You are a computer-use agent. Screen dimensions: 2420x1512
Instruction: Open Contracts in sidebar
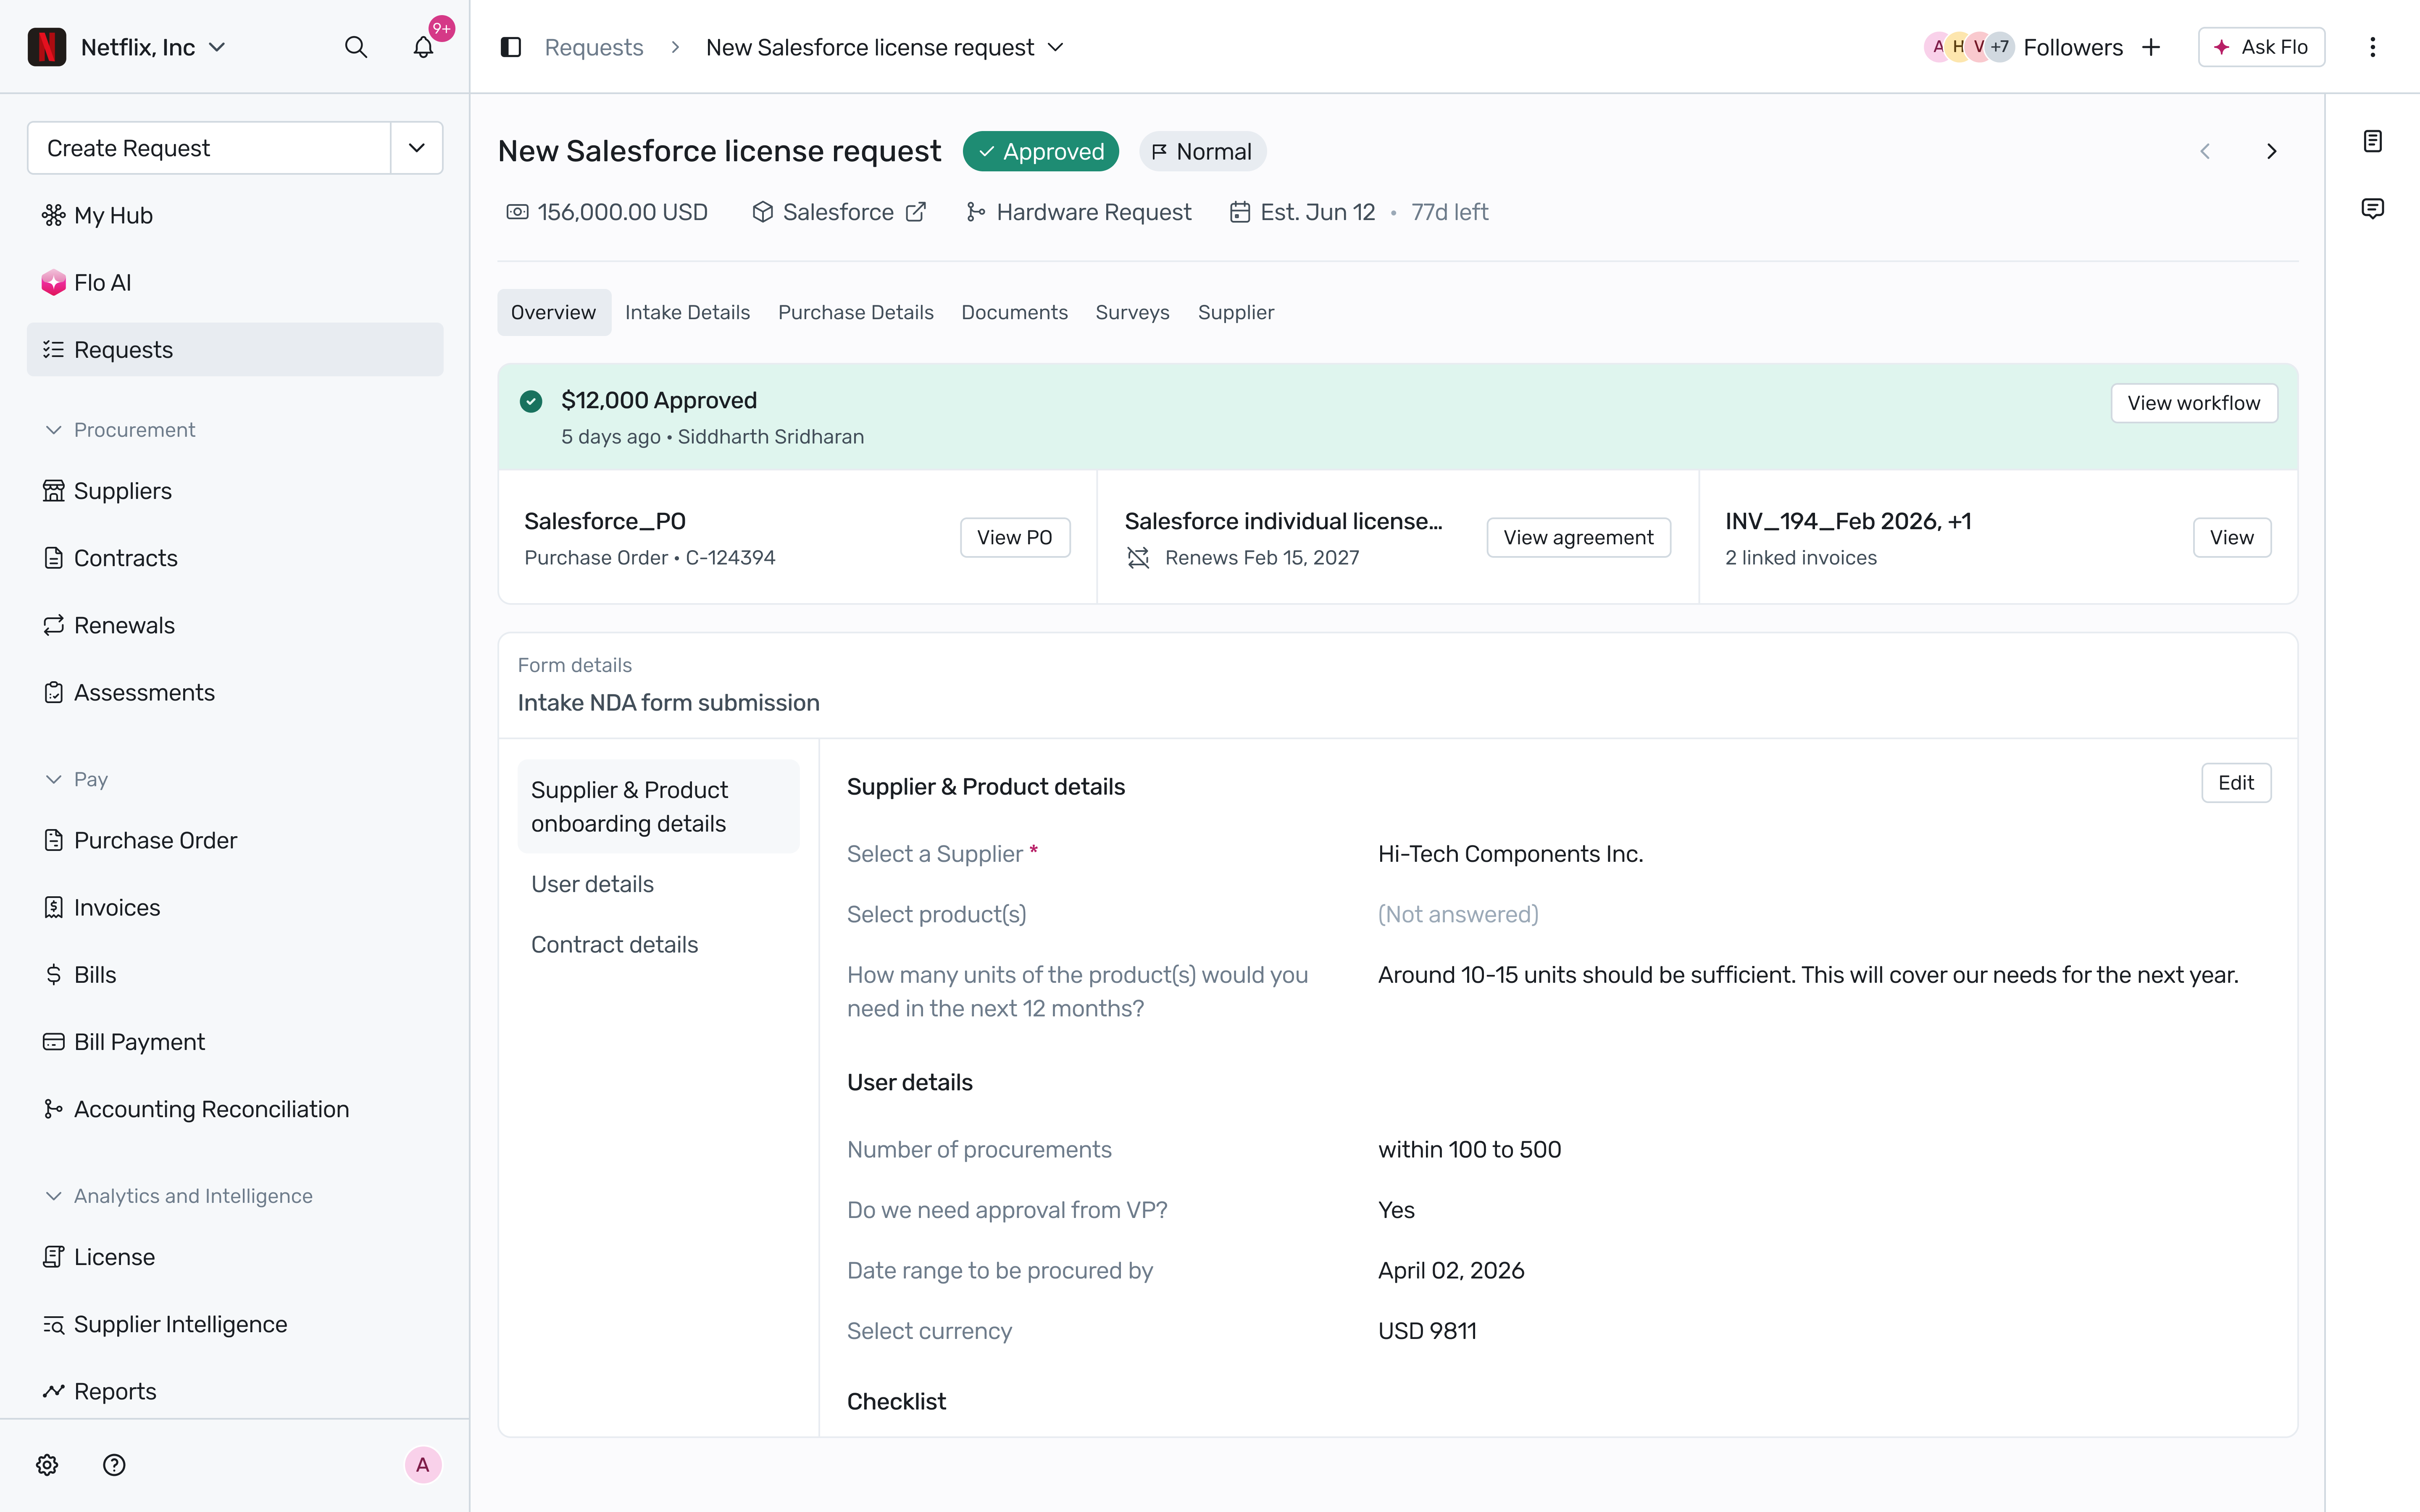[235, 558]
